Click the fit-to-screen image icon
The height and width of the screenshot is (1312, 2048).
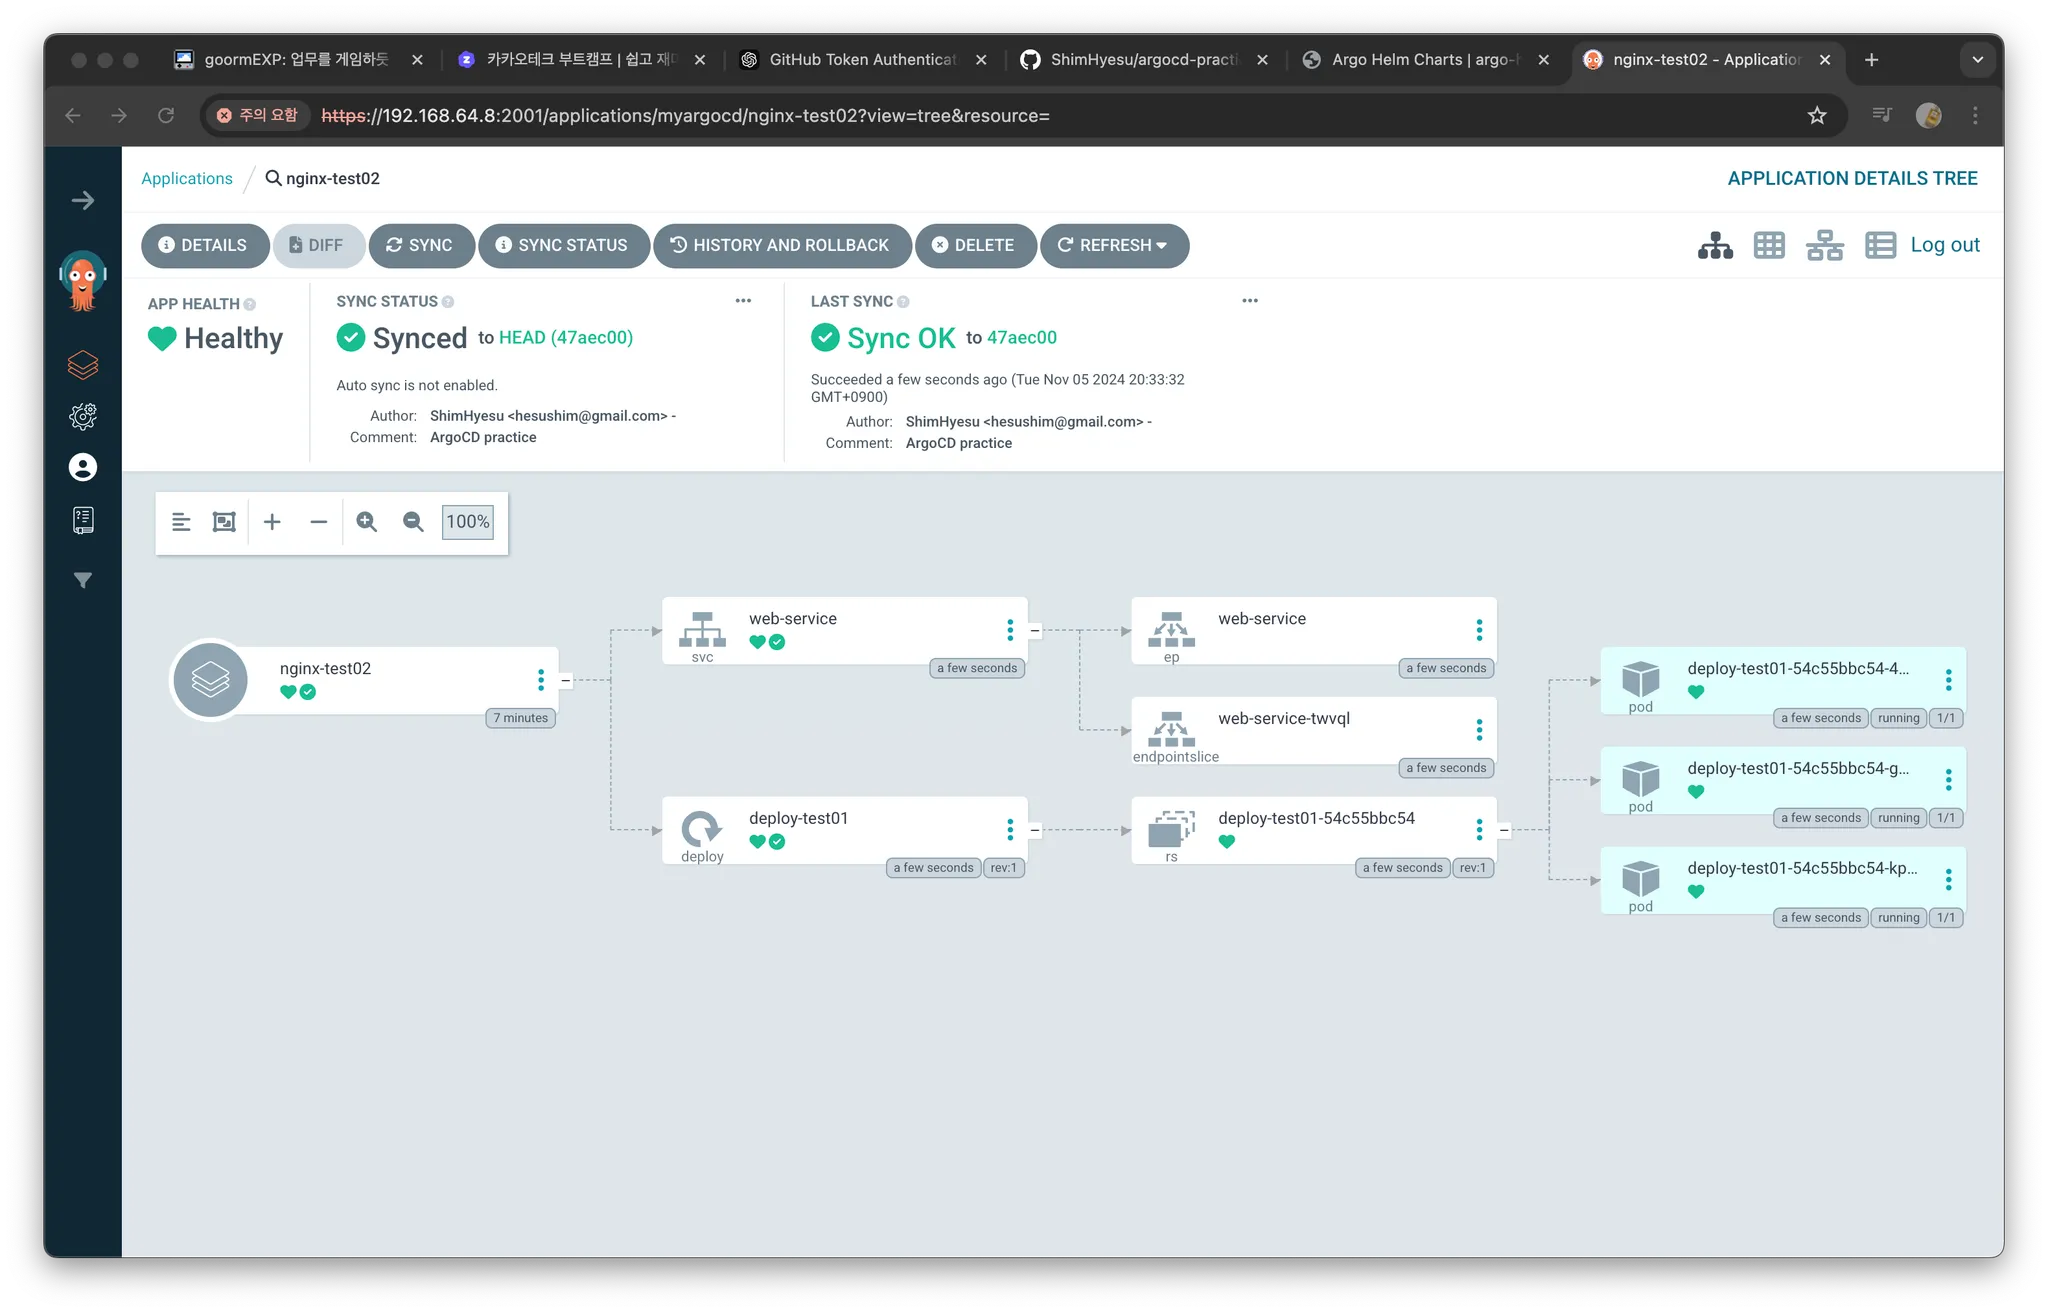(x=224, y=522)
